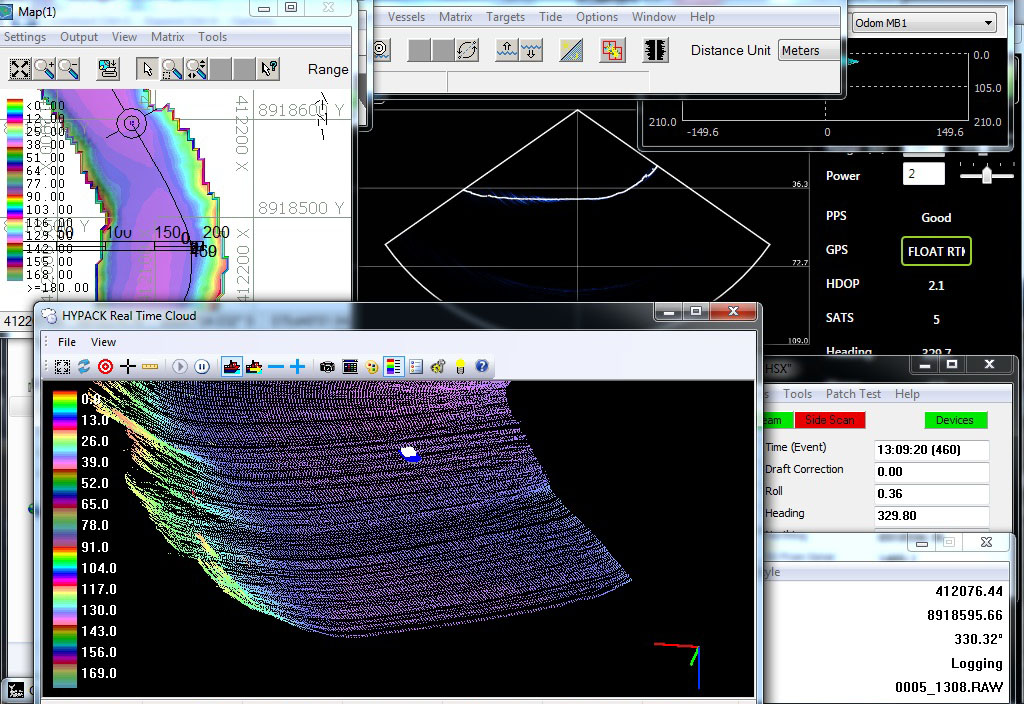Click the camera screenshot icon in Cloud toolbar
The width and height of the screenshot is (1024, 704).
click(327, 366)
